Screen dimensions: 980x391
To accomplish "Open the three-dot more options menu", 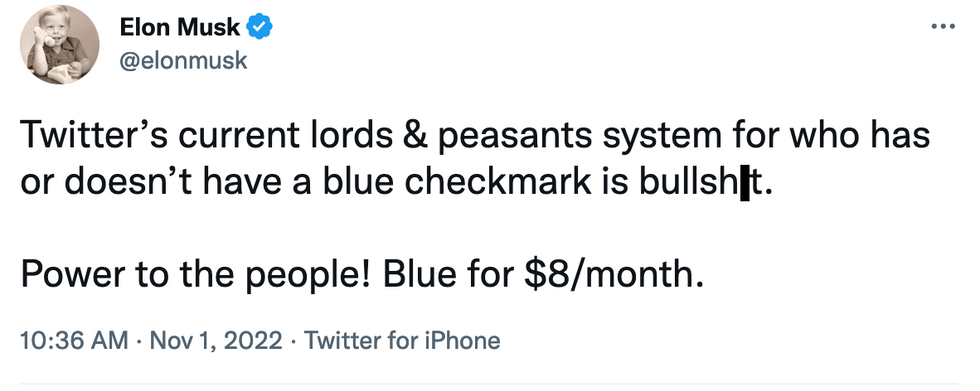I will click(x=943, y=26).
